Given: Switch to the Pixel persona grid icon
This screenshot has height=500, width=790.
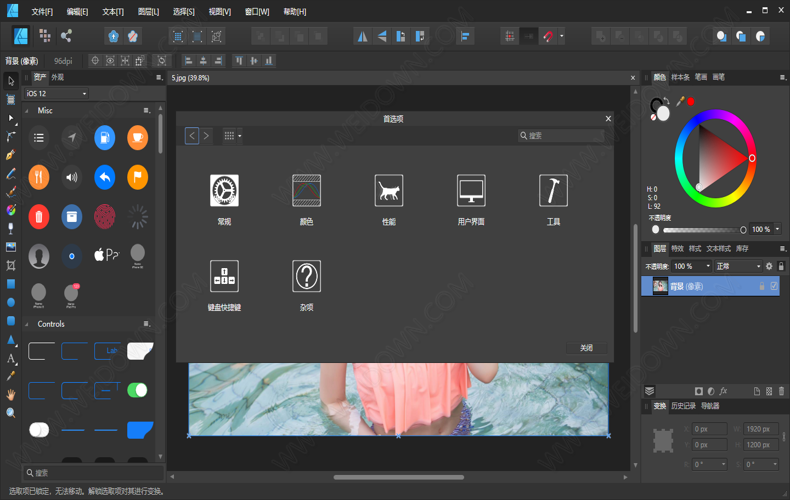Looking at the screenshot, I should point(45,36).
